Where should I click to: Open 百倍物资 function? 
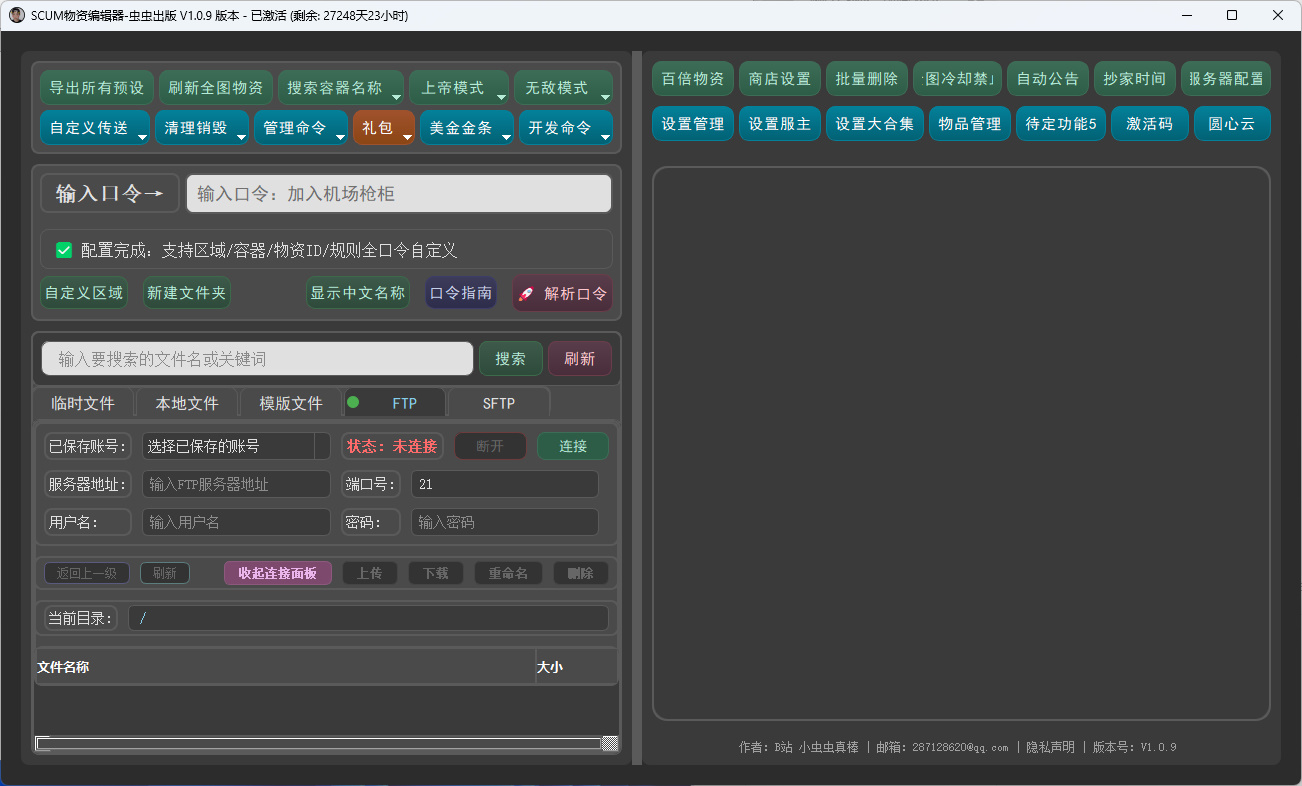(693, 79)
